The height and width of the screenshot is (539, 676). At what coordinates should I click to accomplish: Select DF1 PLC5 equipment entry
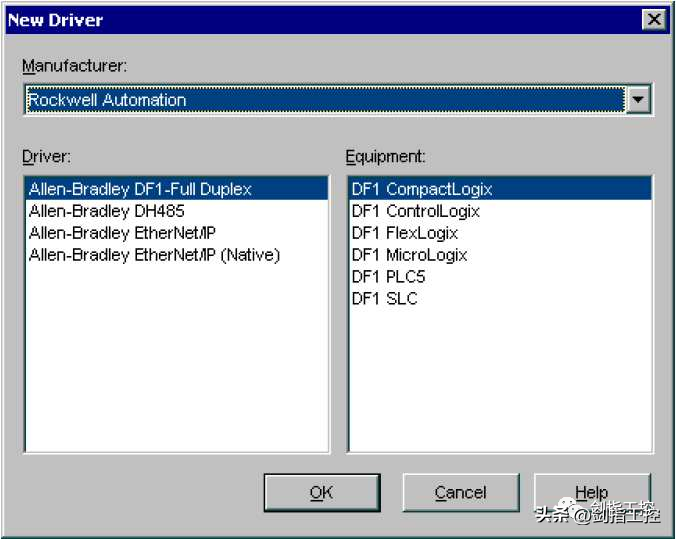(389, 277)
